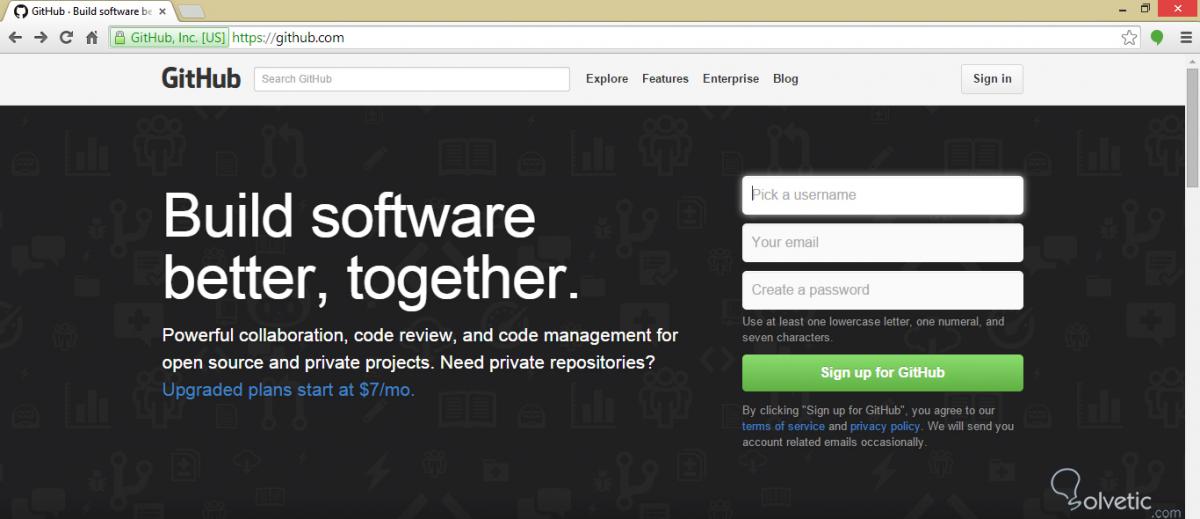Click the Sign in button

click(x=992, y=79)
